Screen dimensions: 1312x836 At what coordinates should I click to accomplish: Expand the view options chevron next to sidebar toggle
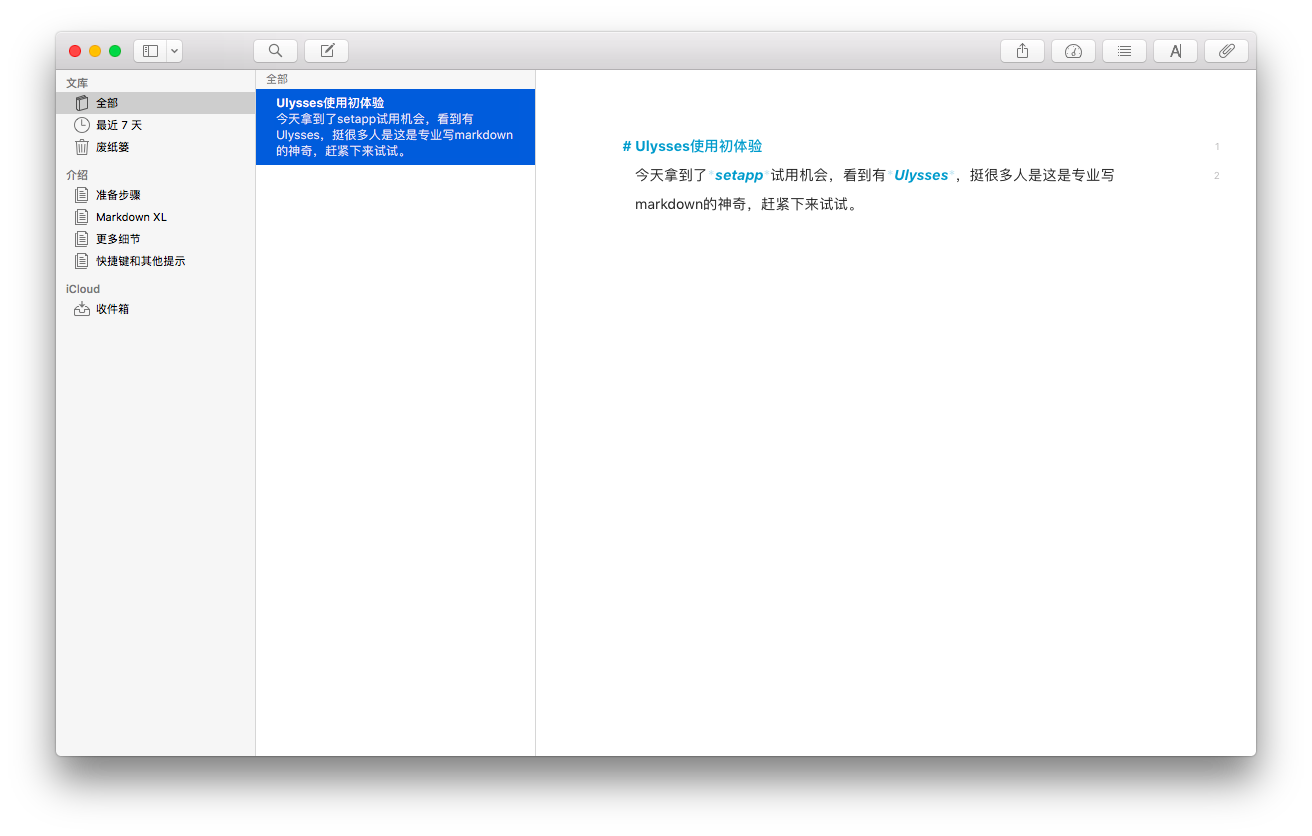pos(174,50)
